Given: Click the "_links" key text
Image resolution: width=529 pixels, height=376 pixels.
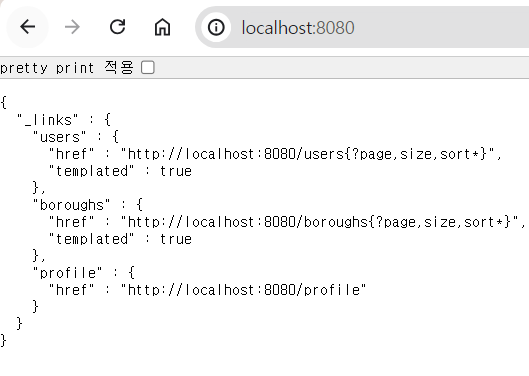Looking at the screenshot, I should [48, 120].
